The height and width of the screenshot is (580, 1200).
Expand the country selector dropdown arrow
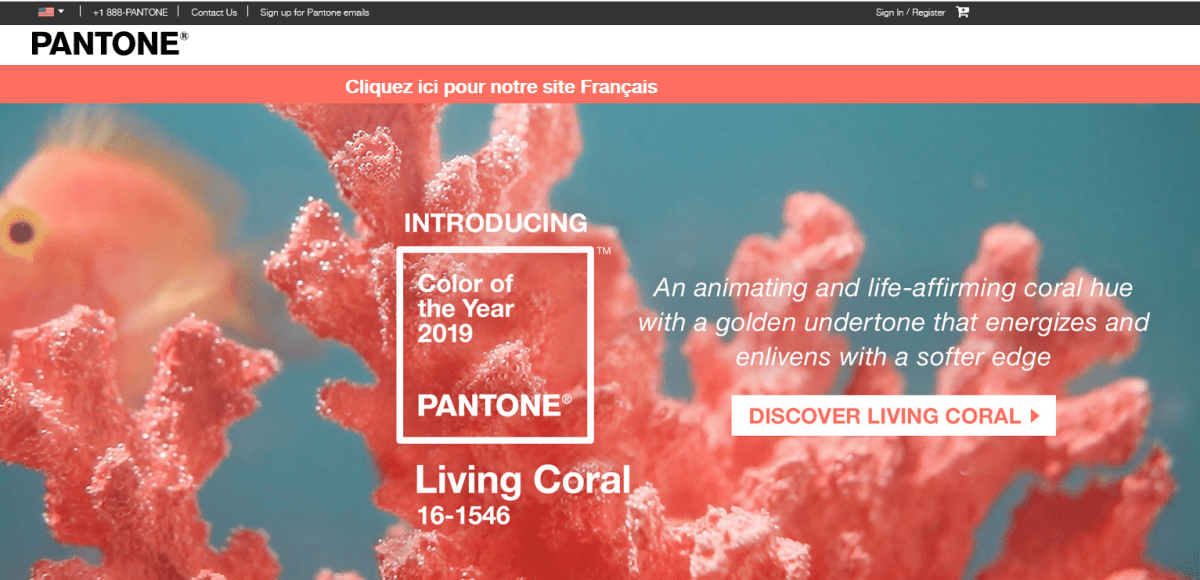click(x=61, y=12)
